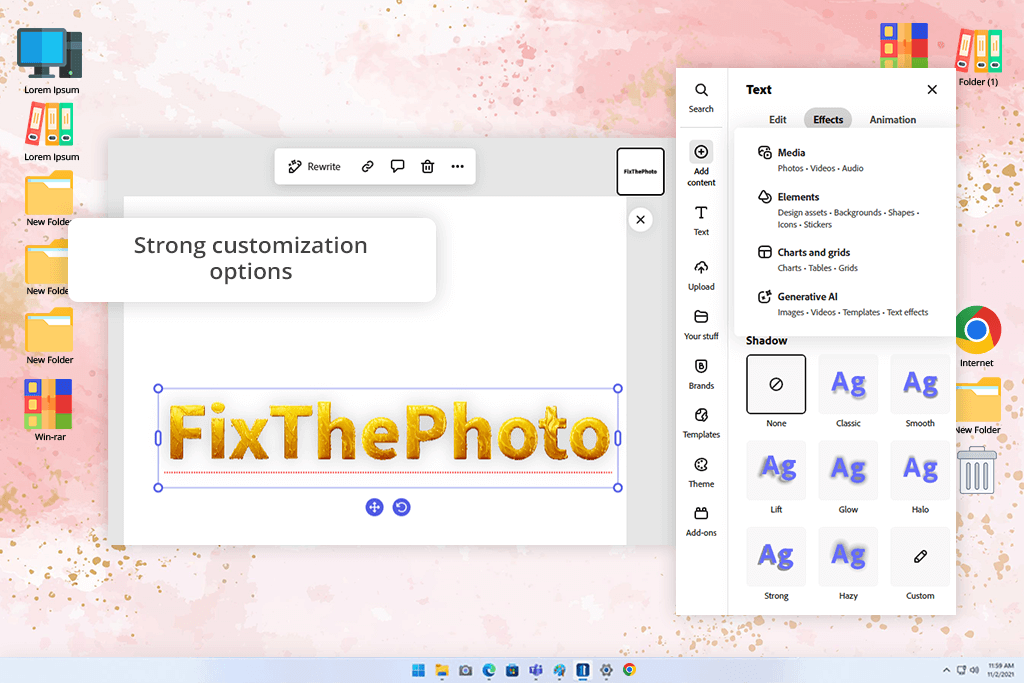Open New Folder below Internet icon
The image size is (1024, 683).
(x=978, y=406)
